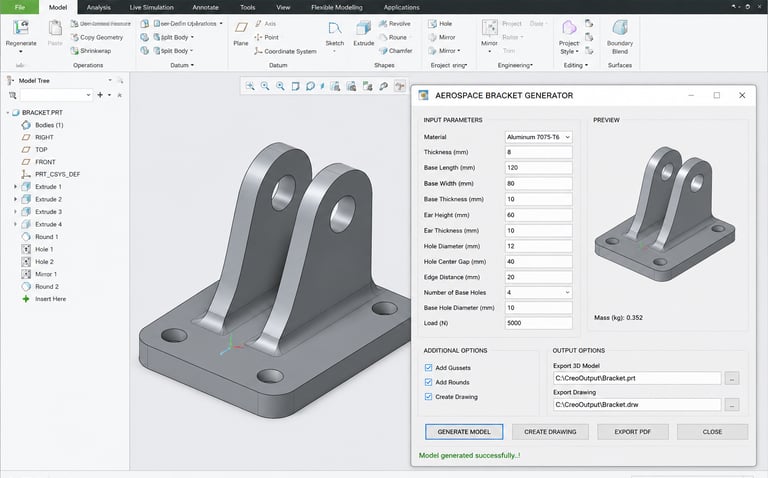The width and height of the screenshot is (768, 478).
Task: Create a datum Plane
Action: coord(240,33)
